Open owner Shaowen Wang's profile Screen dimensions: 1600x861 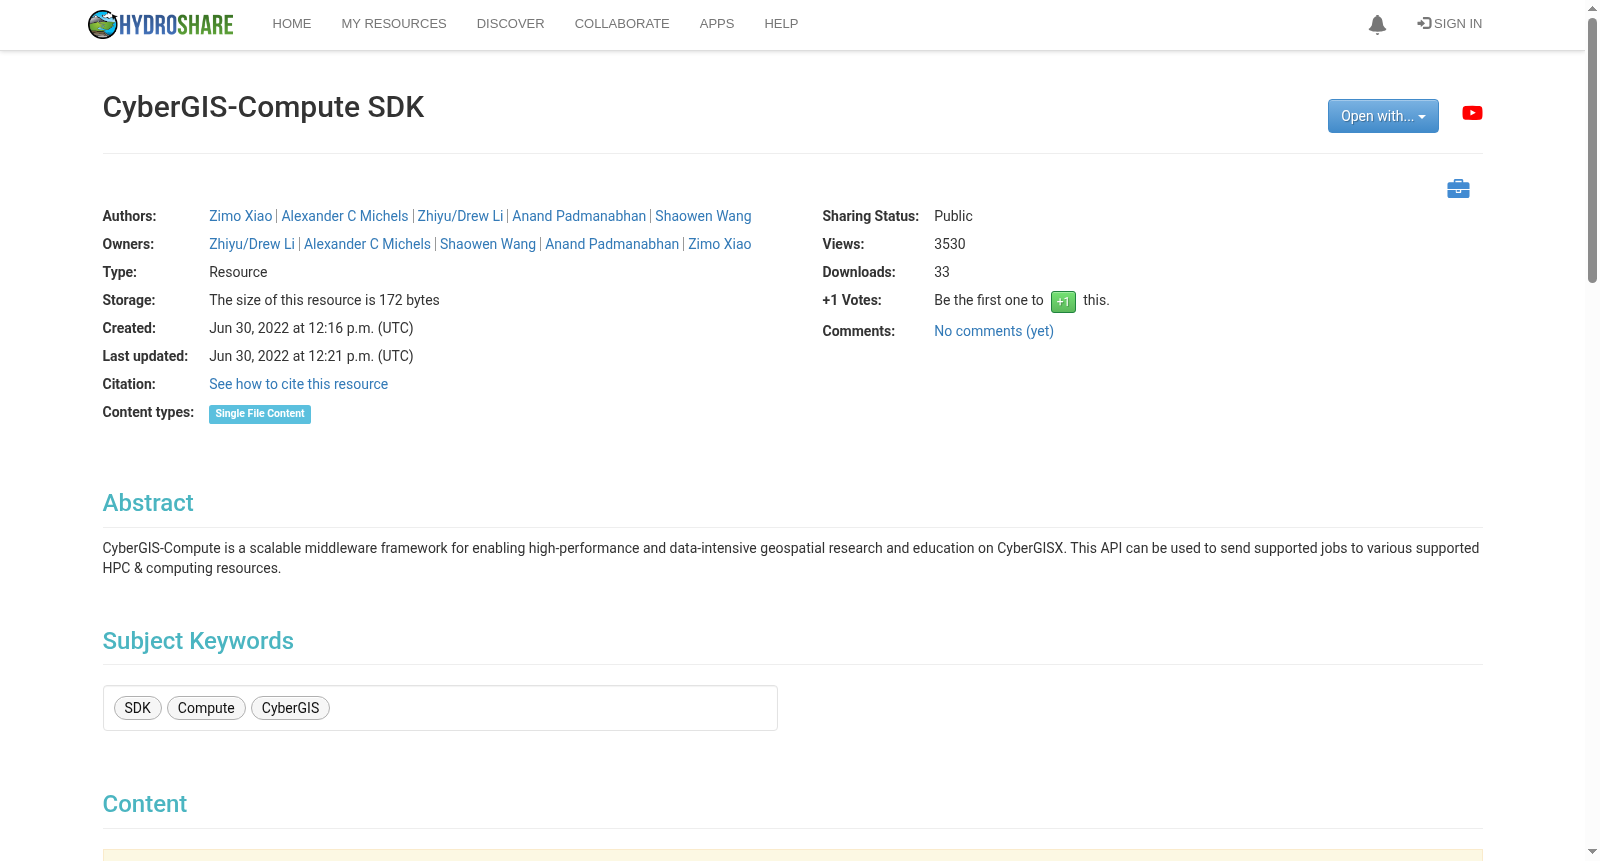pyautogui.click(x=488, y=244)
